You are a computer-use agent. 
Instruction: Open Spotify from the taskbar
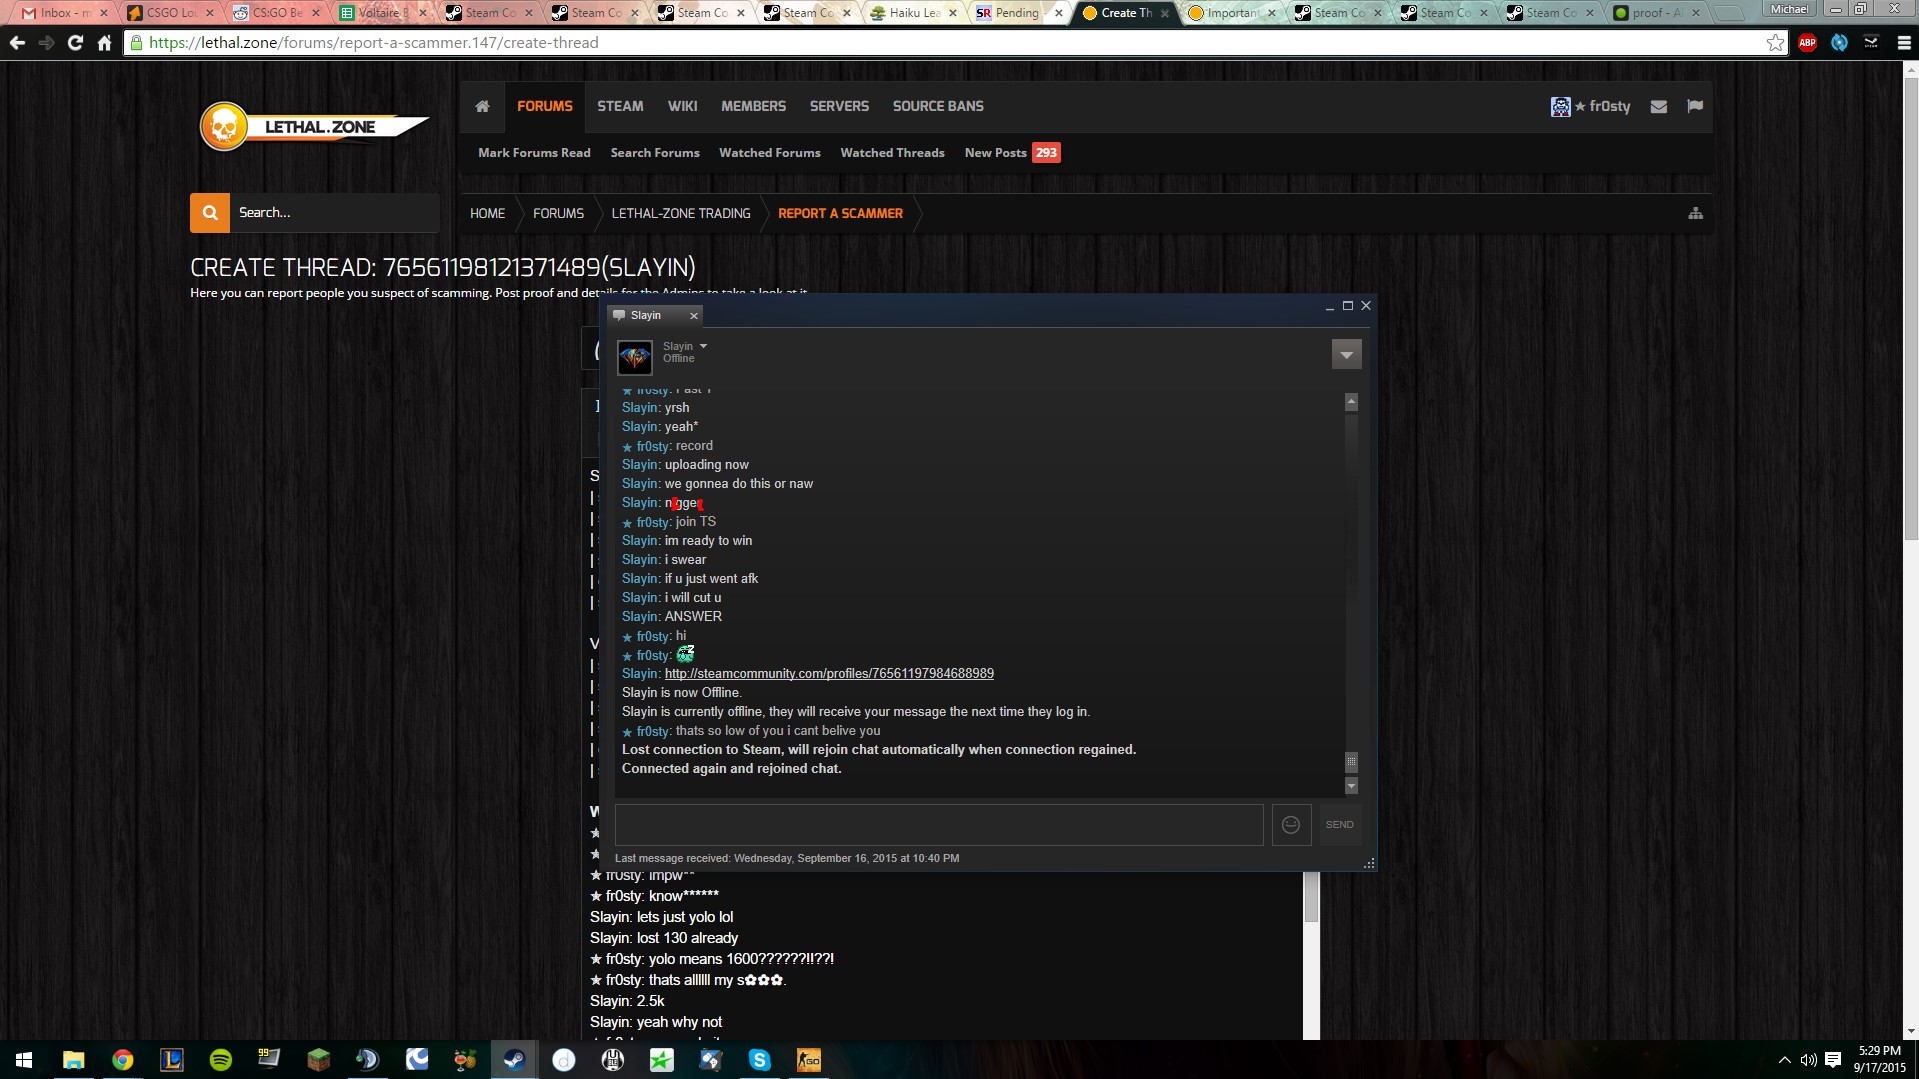pos(220,1060)
